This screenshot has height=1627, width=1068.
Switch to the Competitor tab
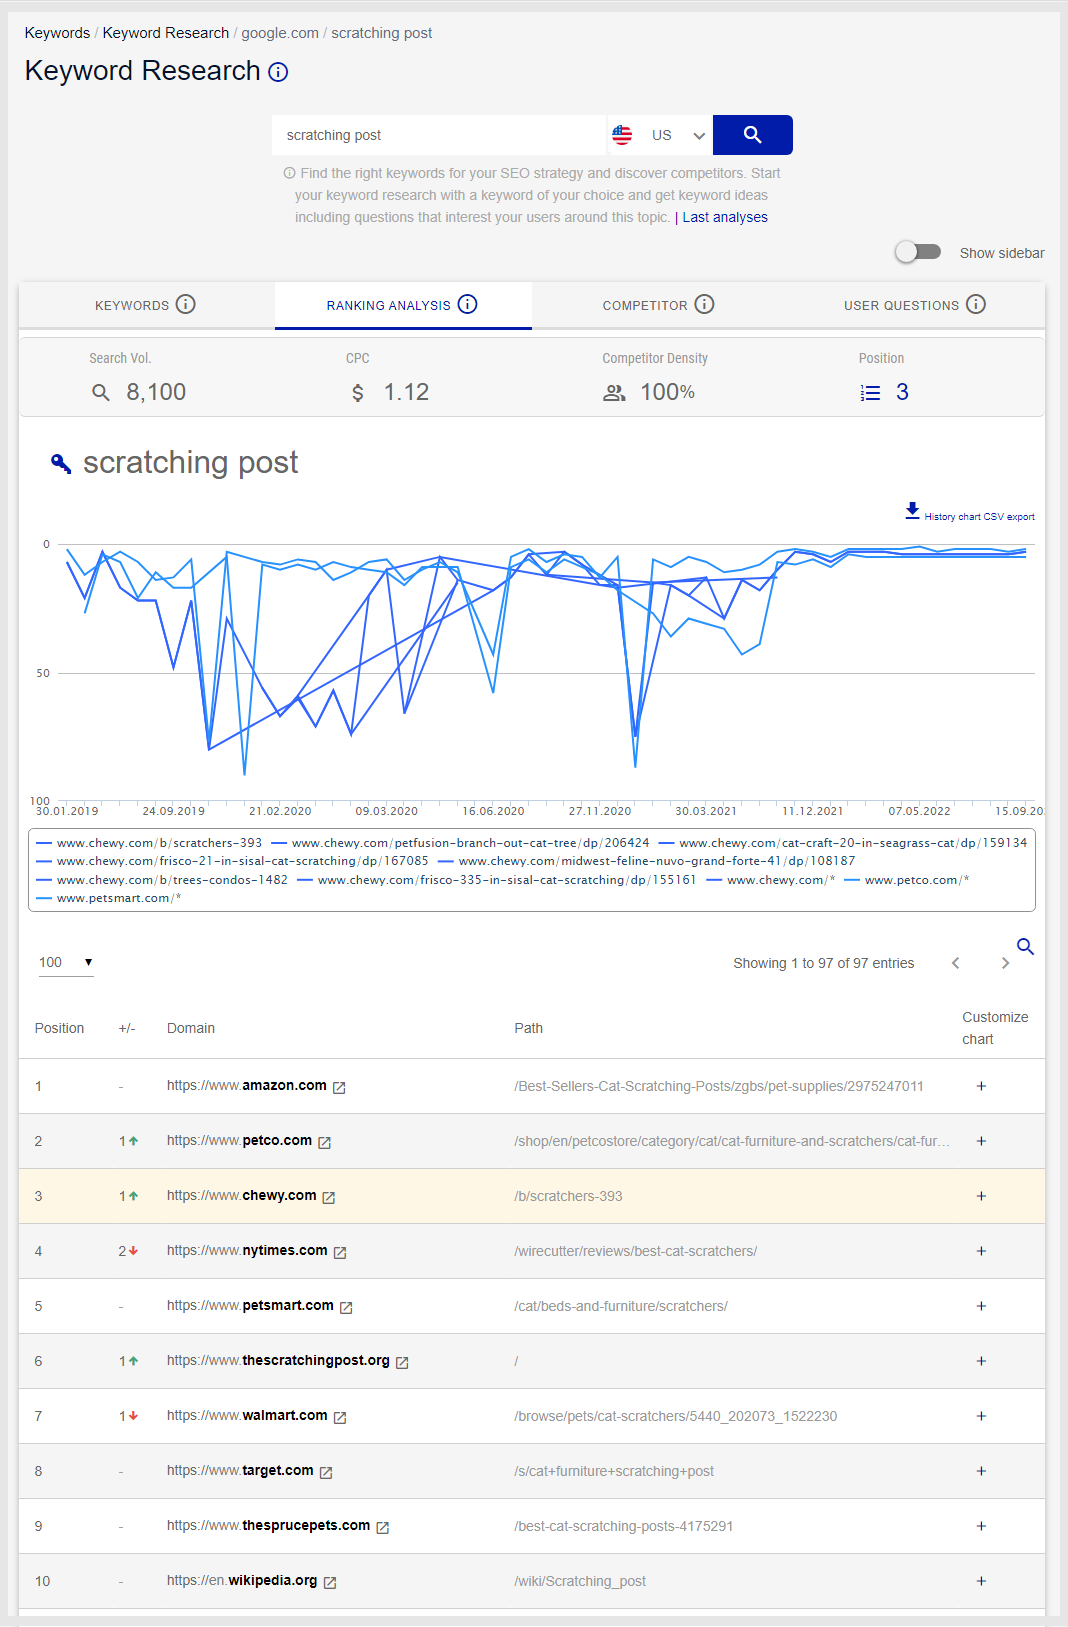point(659,305)
